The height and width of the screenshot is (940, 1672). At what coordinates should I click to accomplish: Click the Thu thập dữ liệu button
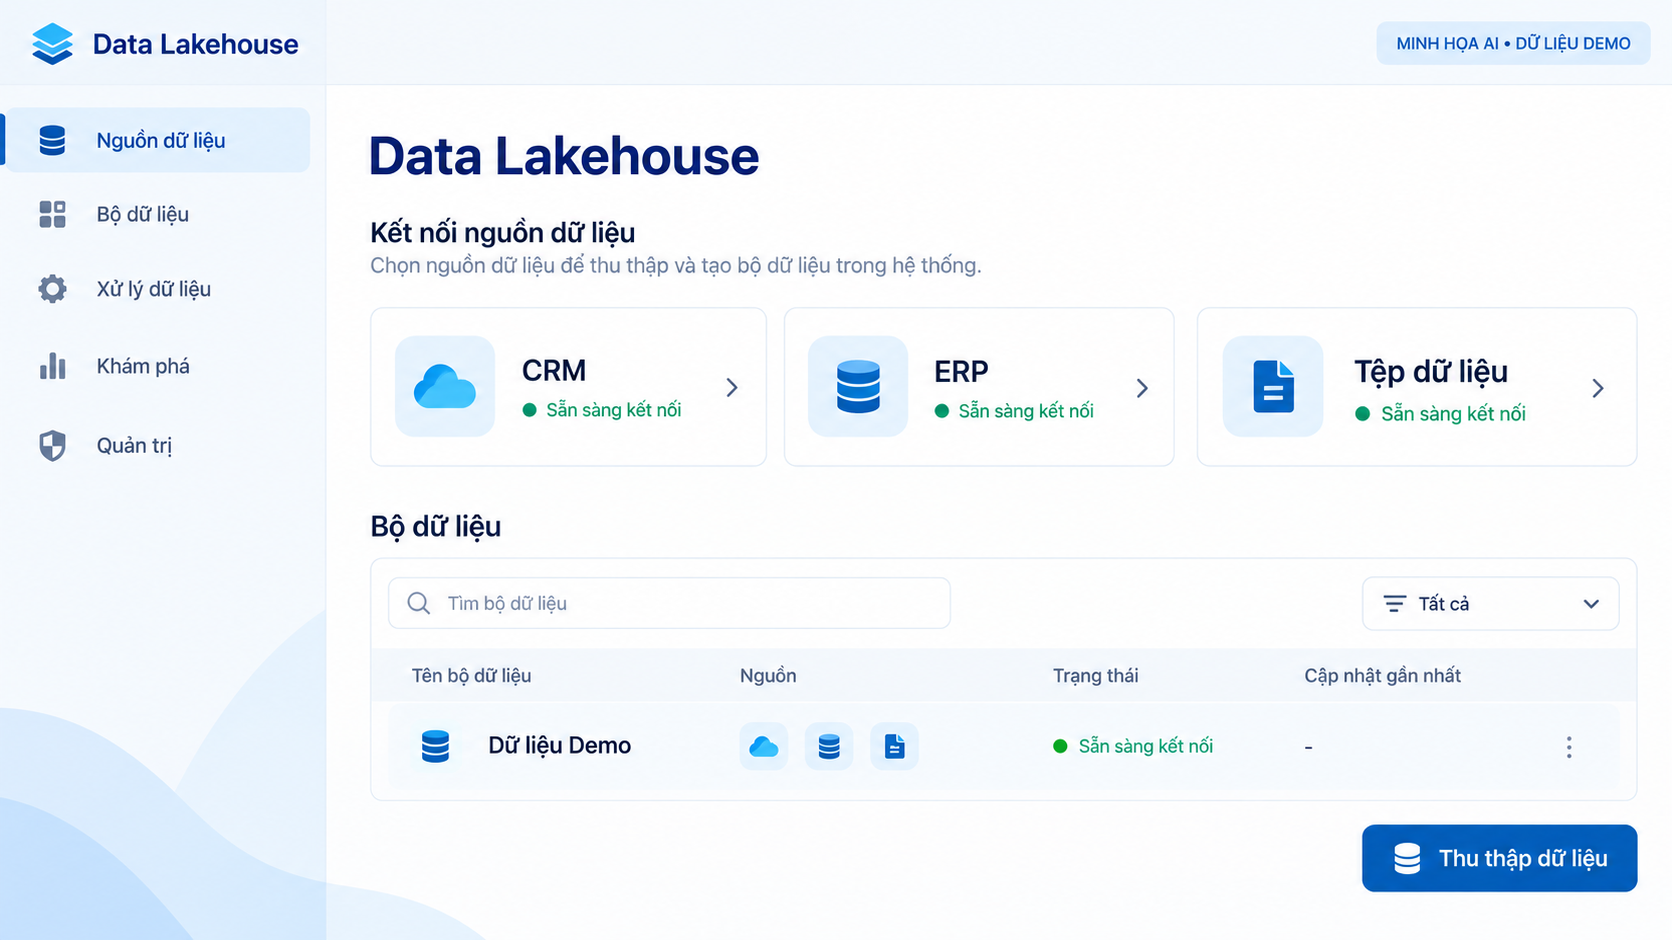click(x=1499, y=858)
